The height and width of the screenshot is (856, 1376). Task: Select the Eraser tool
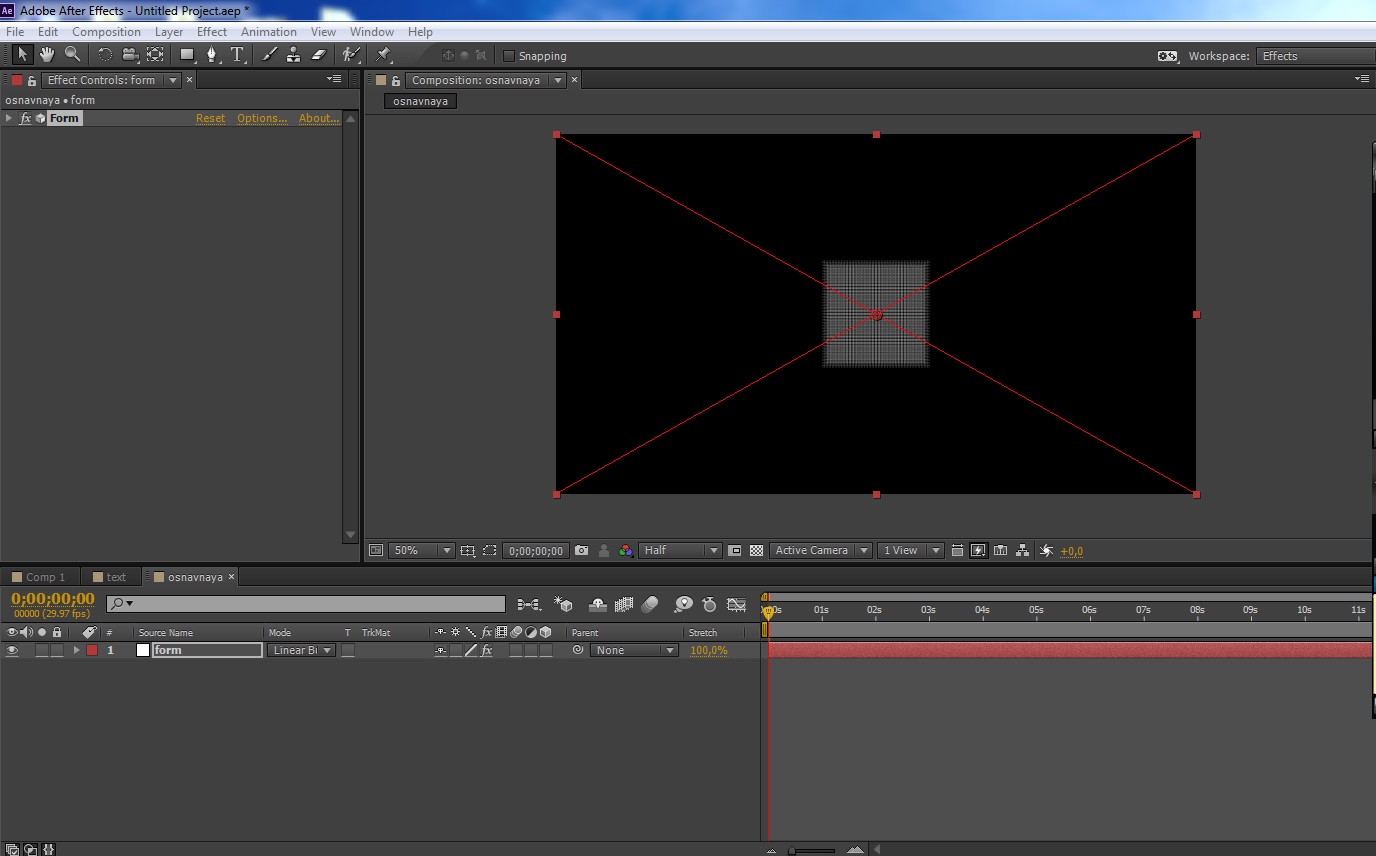coord(319,55)
